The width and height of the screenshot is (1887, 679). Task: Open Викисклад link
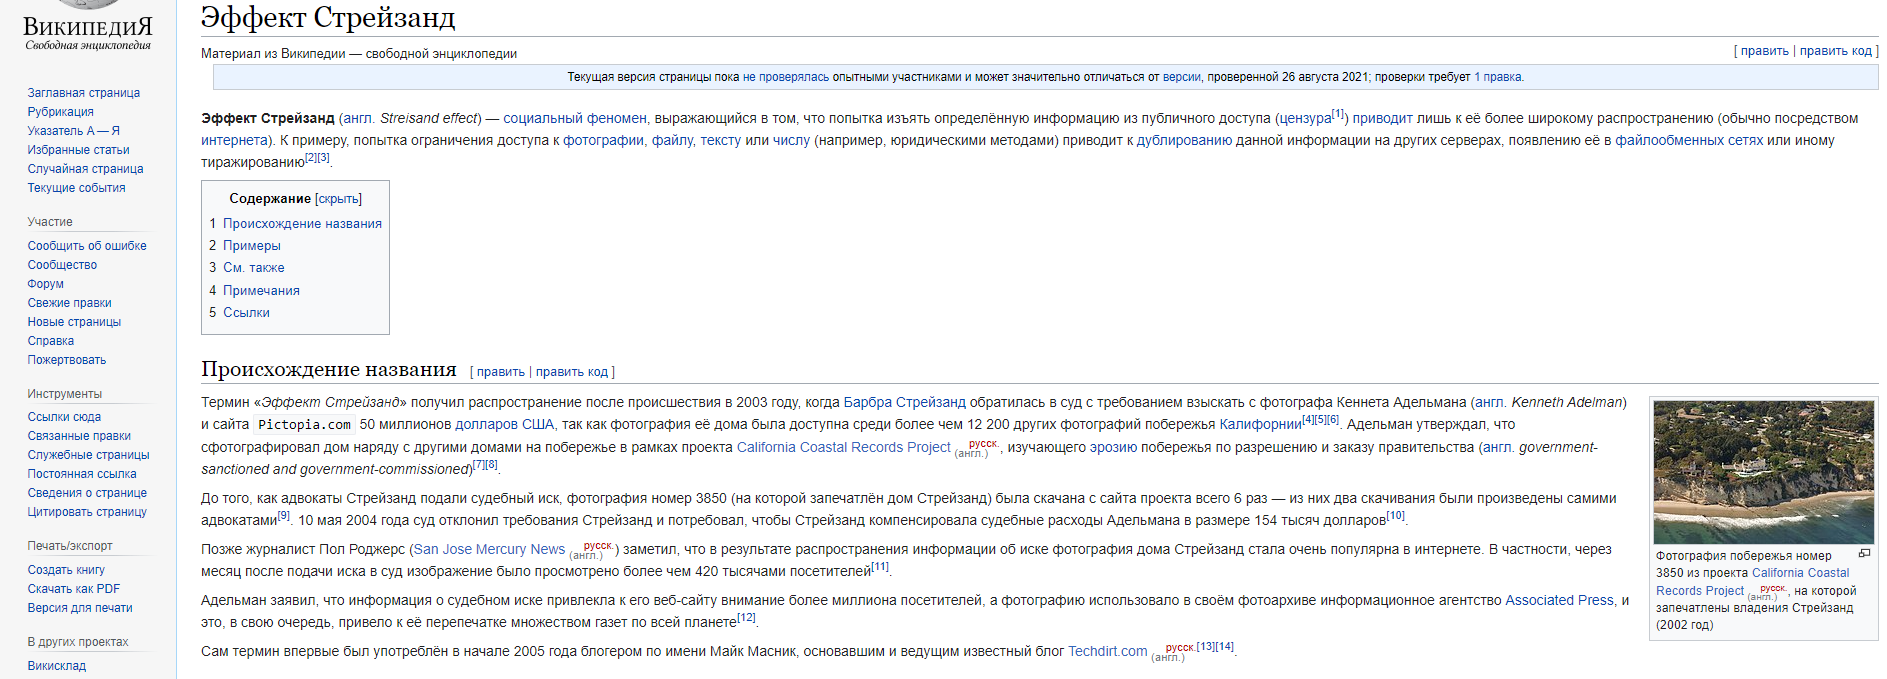tap(57, 666)
